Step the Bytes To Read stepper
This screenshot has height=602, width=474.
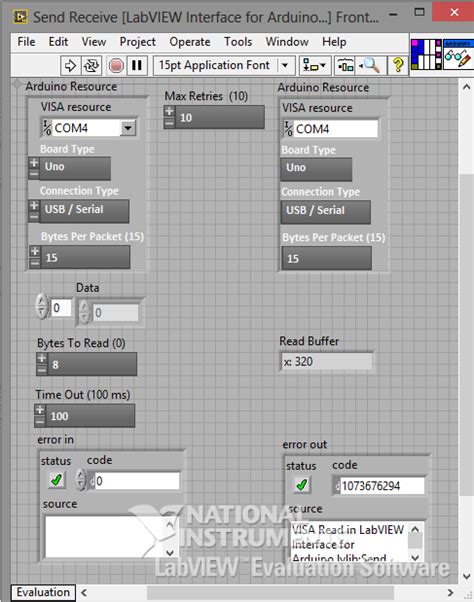point(41,364)
